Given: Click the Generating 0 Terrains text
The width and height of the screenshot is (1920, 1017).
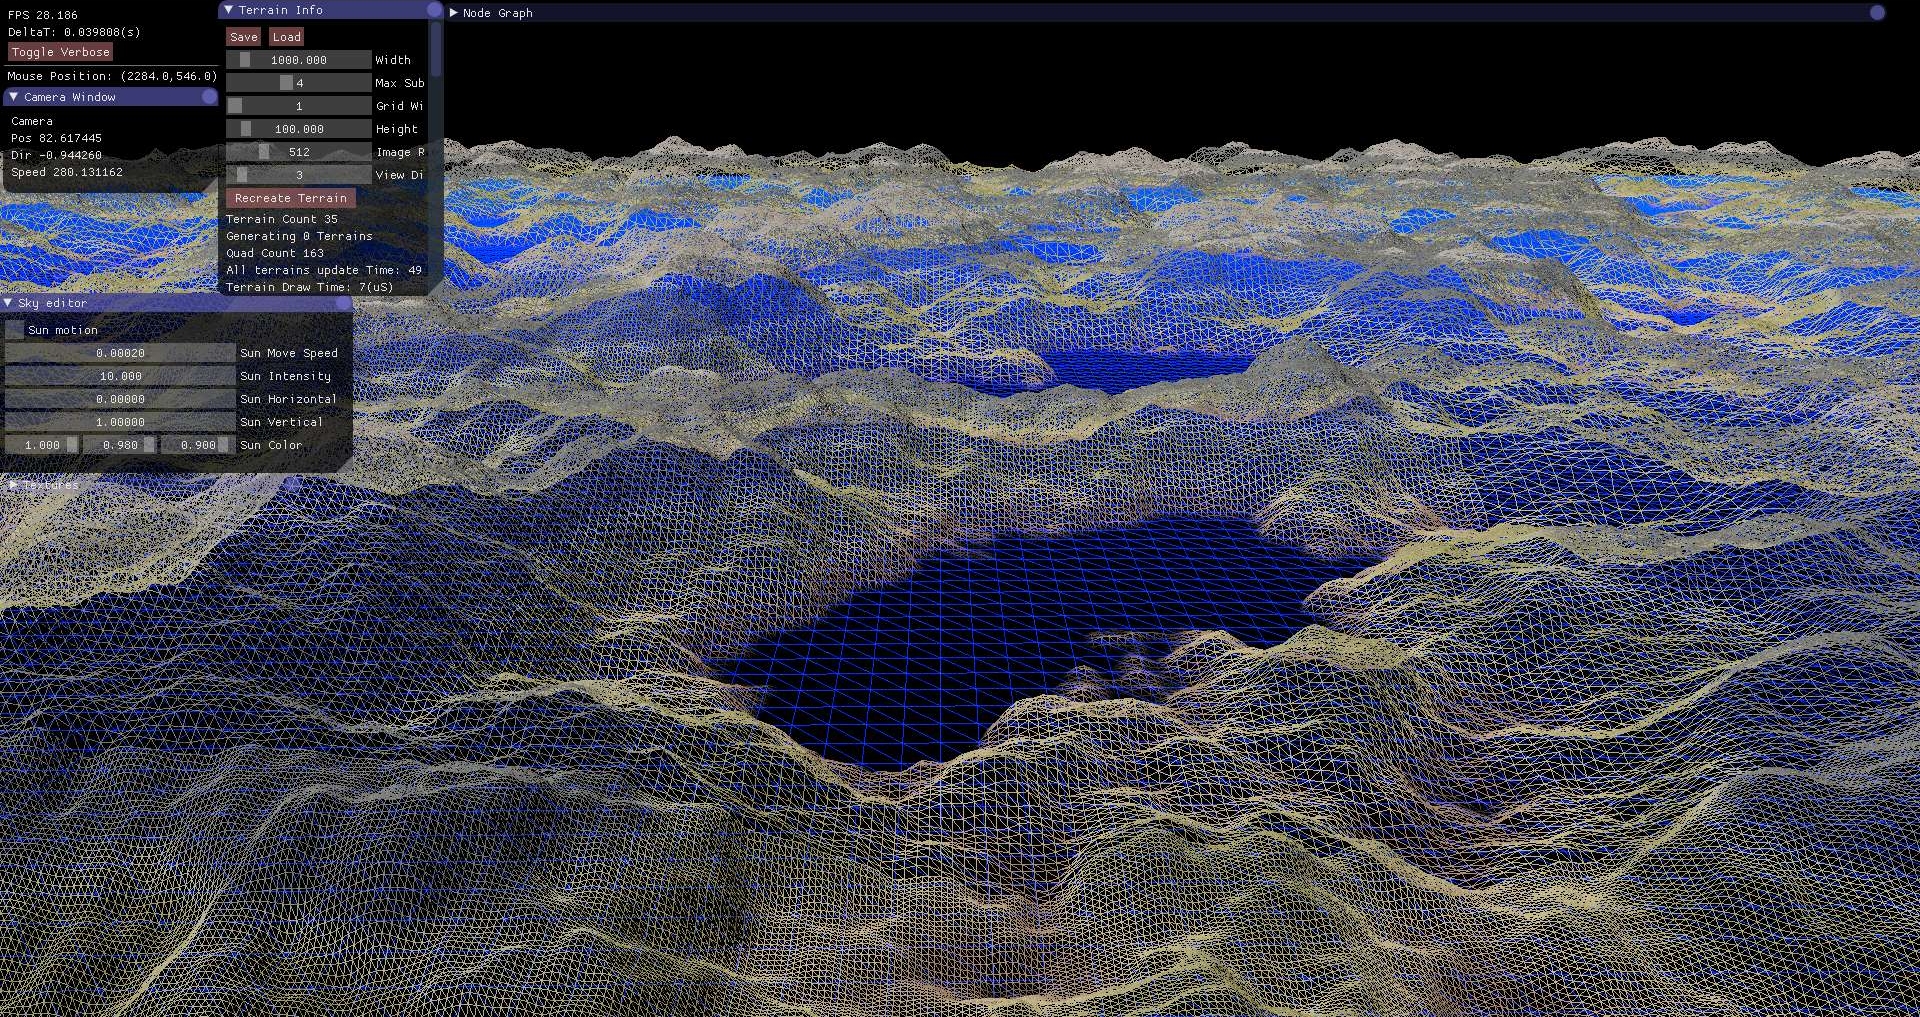Looking at the screenshot, I should (x=299, y=236).
